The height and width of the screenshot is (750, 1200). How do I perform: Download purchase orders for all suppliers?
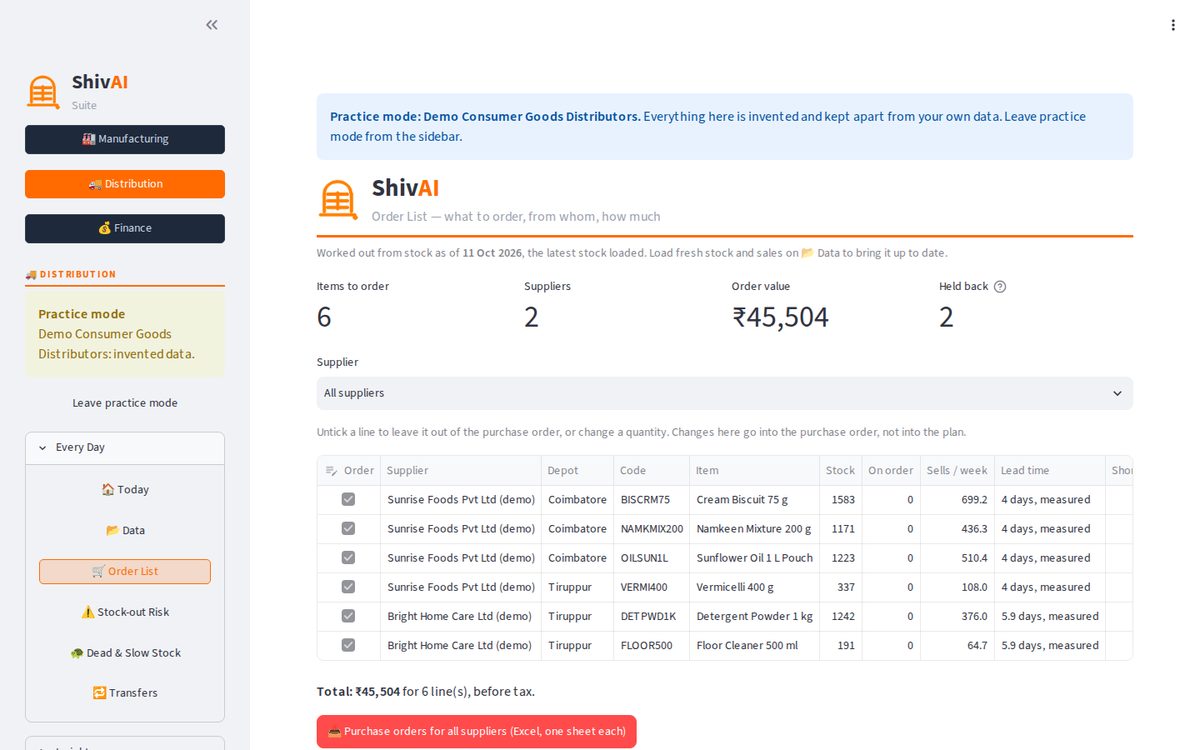477,731
